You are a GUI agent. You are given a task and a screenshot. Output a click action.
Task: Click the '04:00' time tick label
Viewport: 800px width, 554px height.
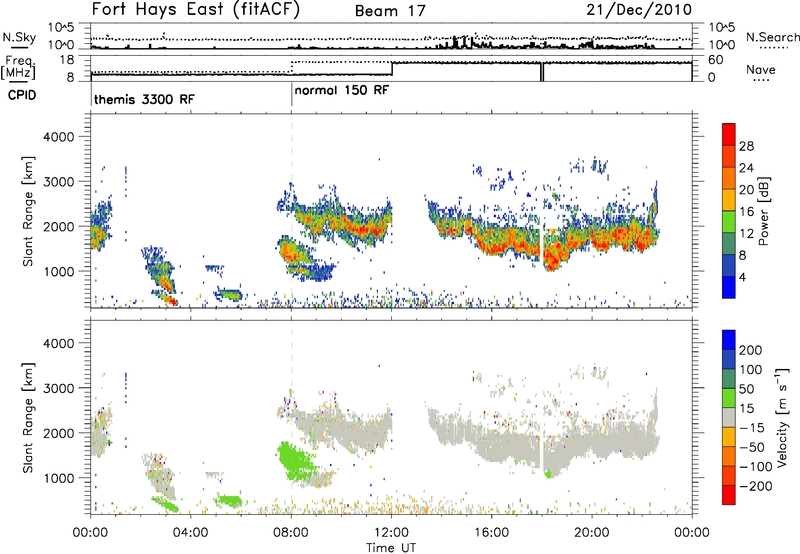[191, 533]
